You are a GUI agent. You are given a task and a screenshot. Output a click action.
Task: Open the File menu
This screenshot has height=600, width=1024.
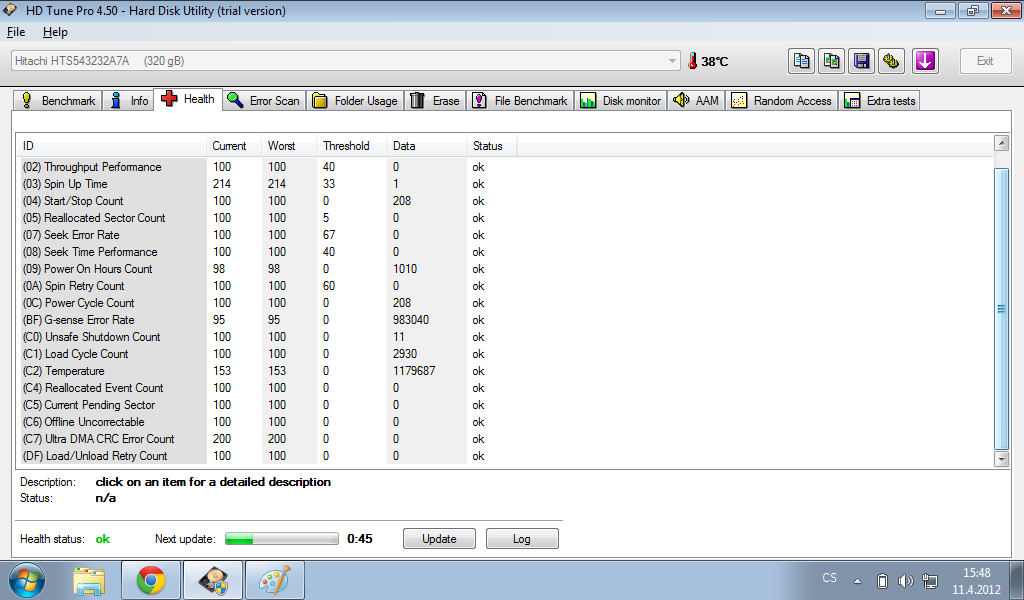(16, 32)
